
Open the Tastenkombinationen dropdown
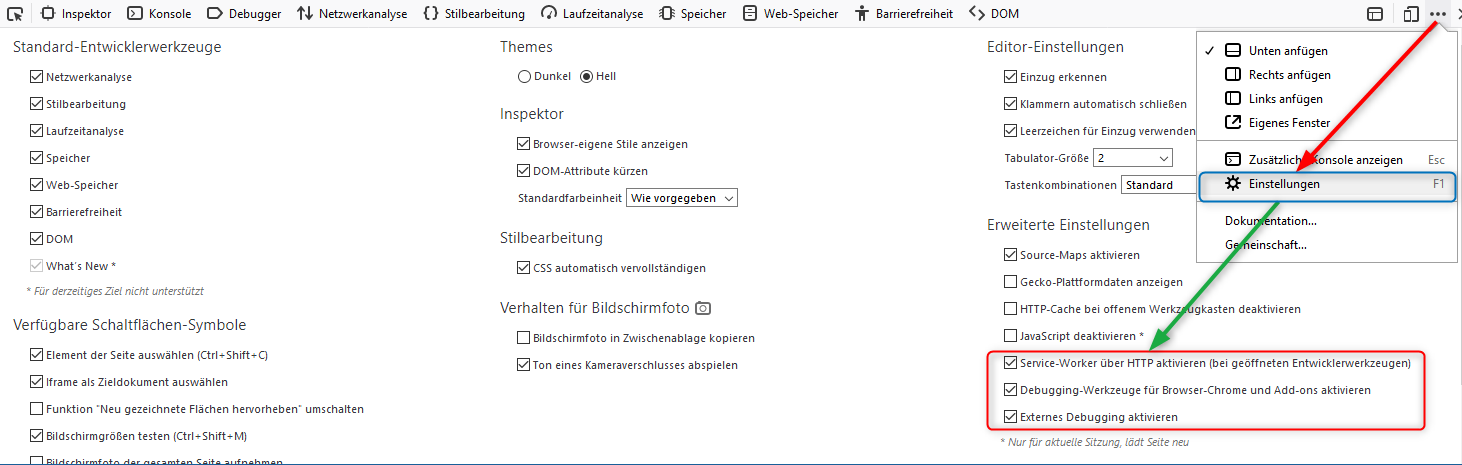click(x=1158, y=185)
